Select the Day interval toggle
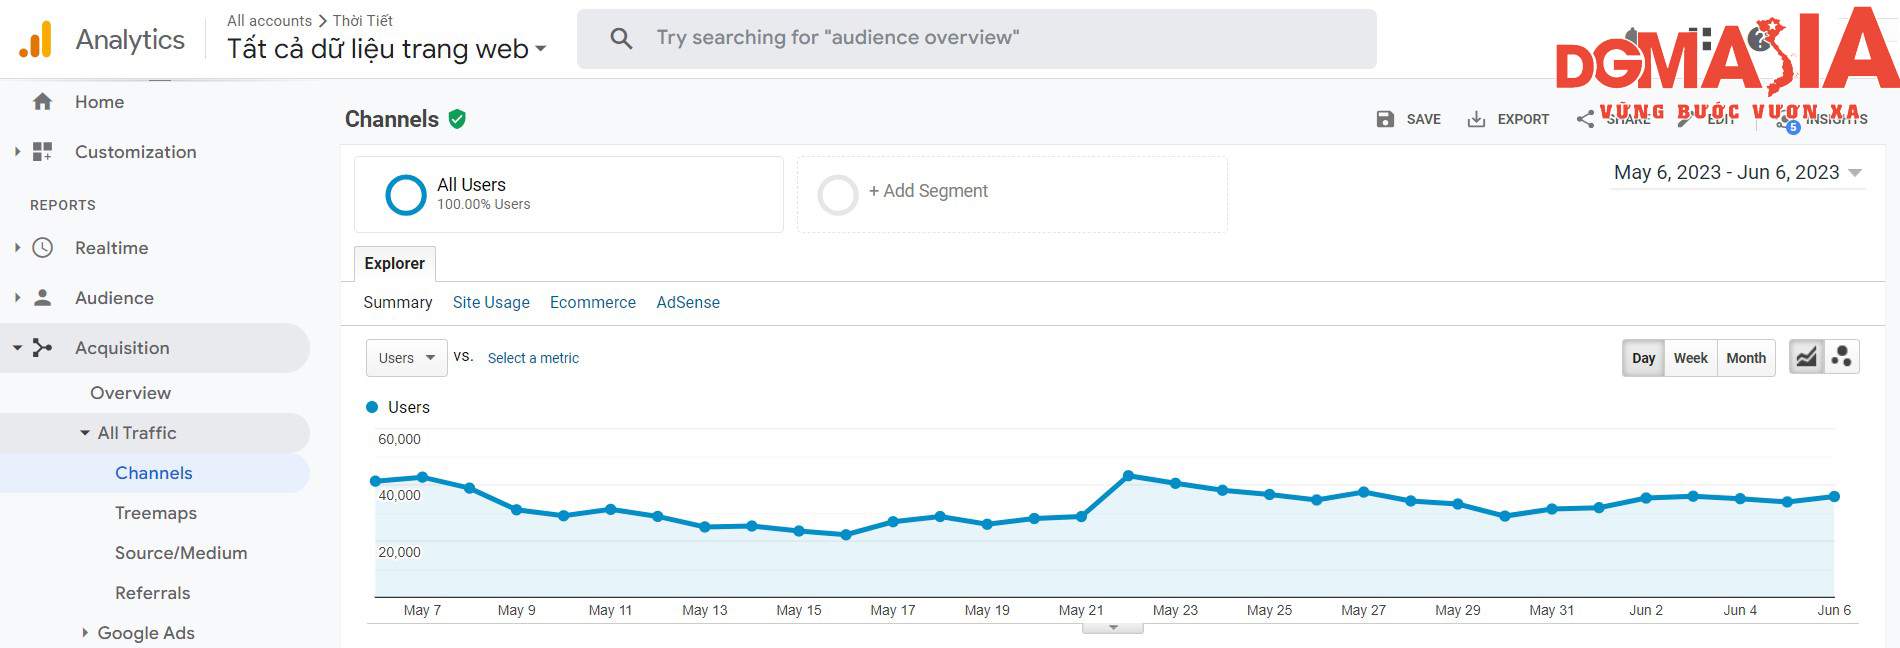The image size is (1900, 648). pyautogui.click(x=1643, y=358)
